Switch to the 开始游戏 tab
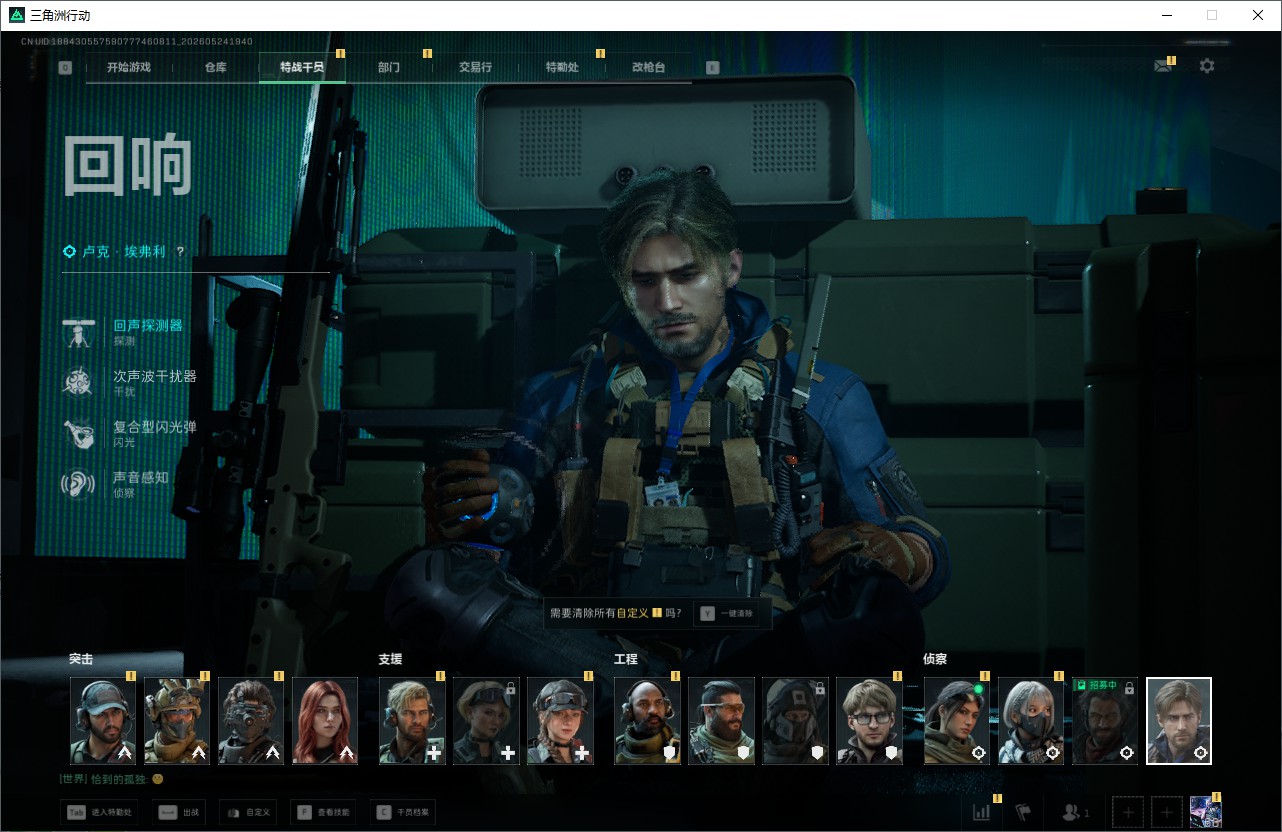The height and width of the screenshot is (832, 1282). pyautogui.click(x=129, y=67)
